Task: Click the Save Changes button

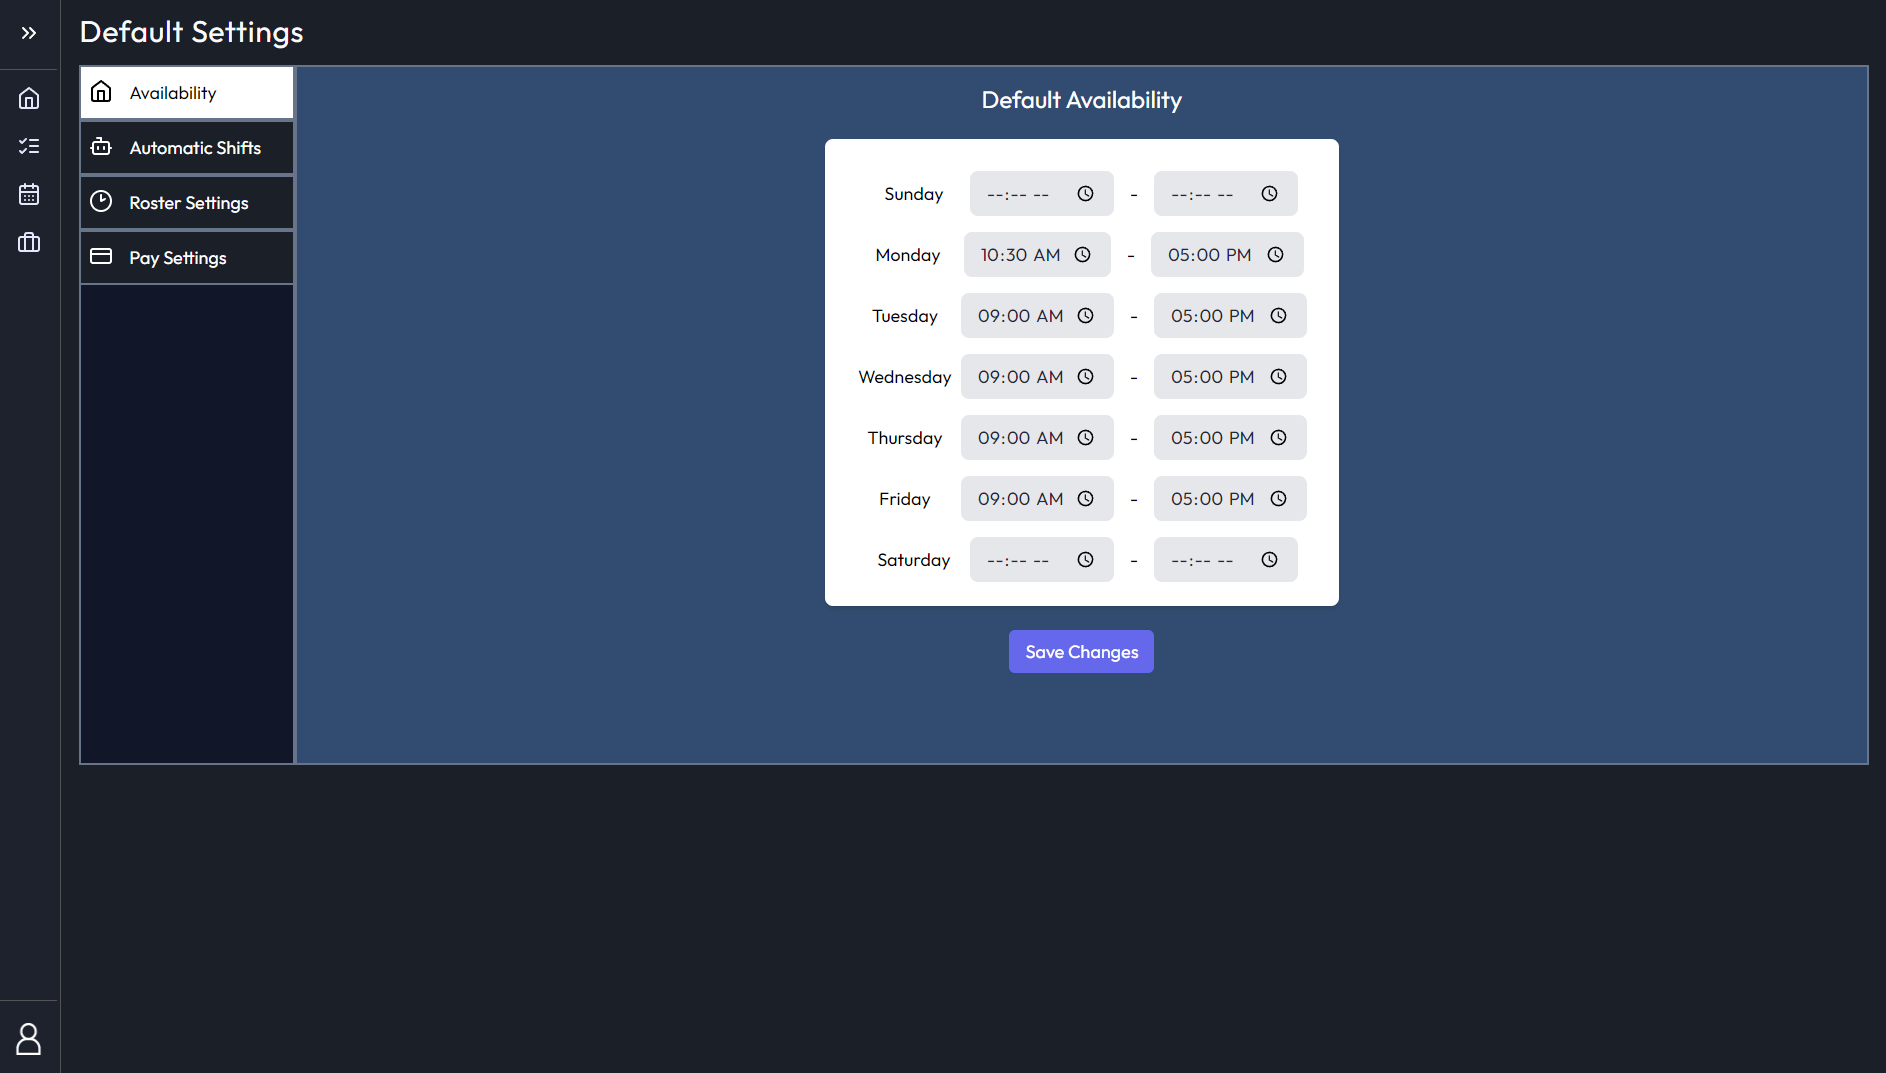Action: pos(1081,651)
